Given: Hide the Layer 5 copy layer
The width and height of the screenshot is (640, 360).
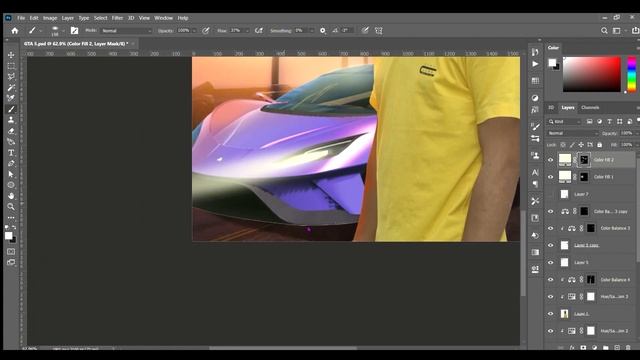Looking at the screenshot, I should click(x=551, y=245).
